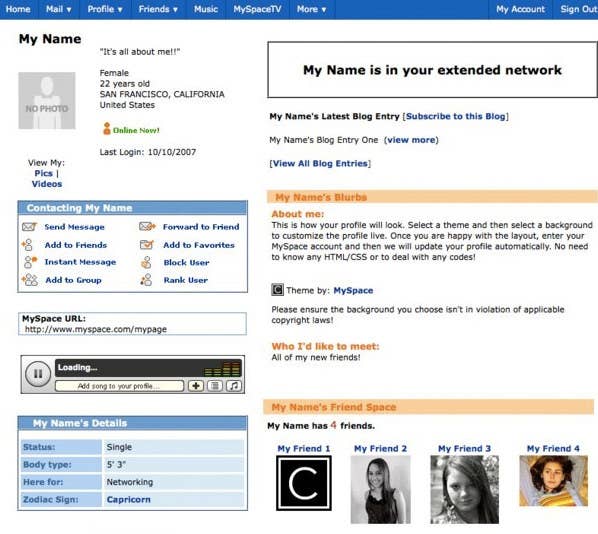
Task: Click view more on blog entry
Action: [411, 140]
